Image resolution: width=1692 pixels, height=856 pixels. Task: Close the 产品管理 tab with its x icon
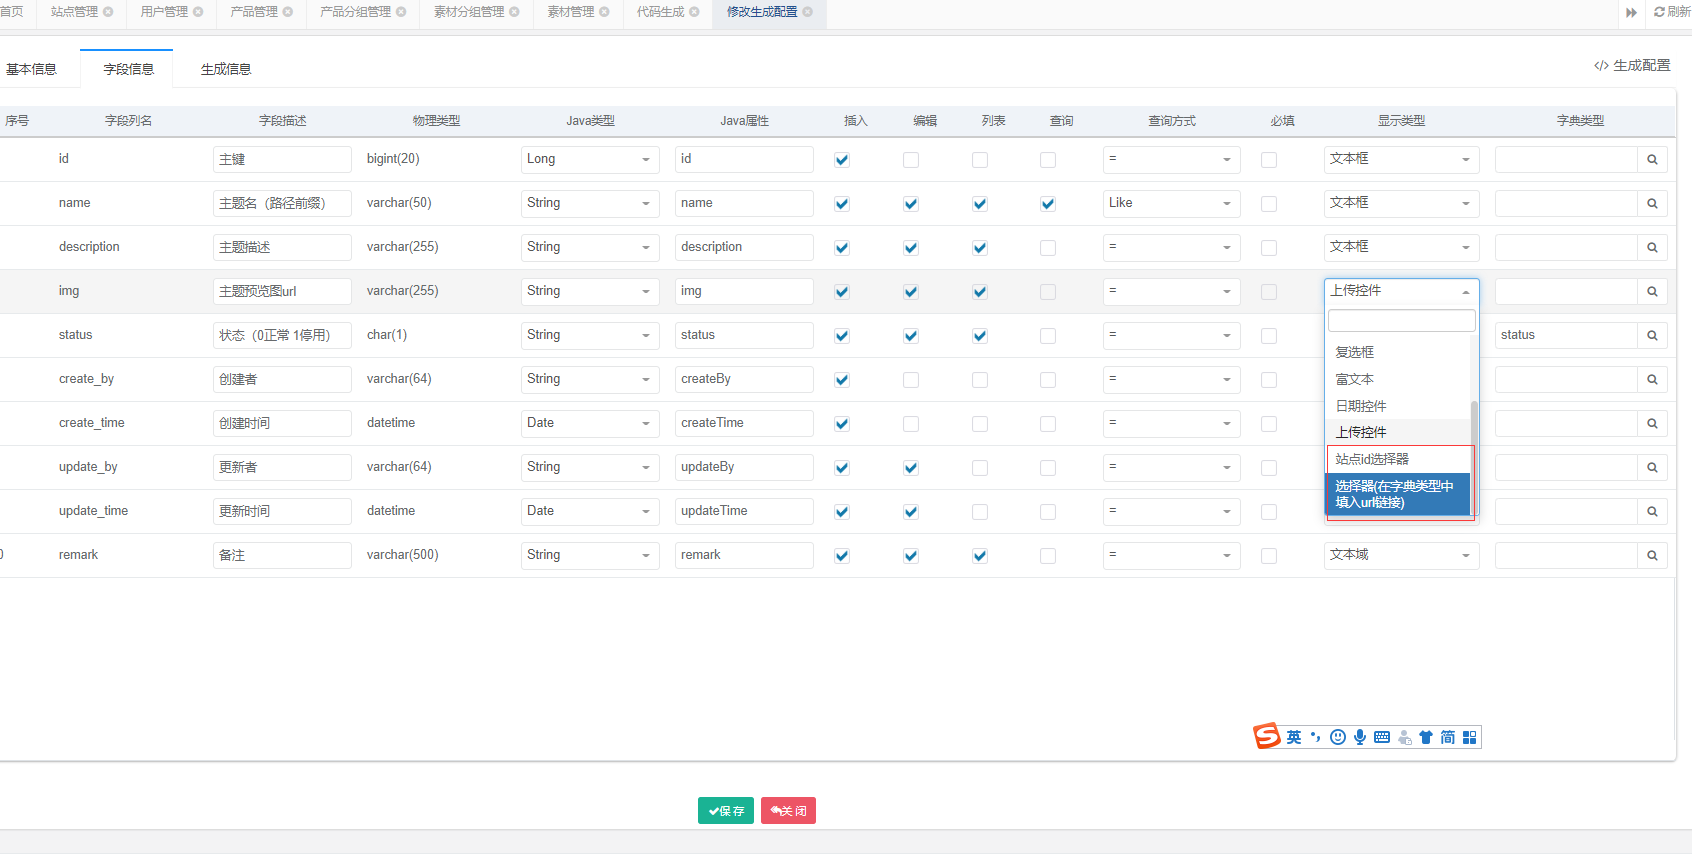[x=288, y=12]
